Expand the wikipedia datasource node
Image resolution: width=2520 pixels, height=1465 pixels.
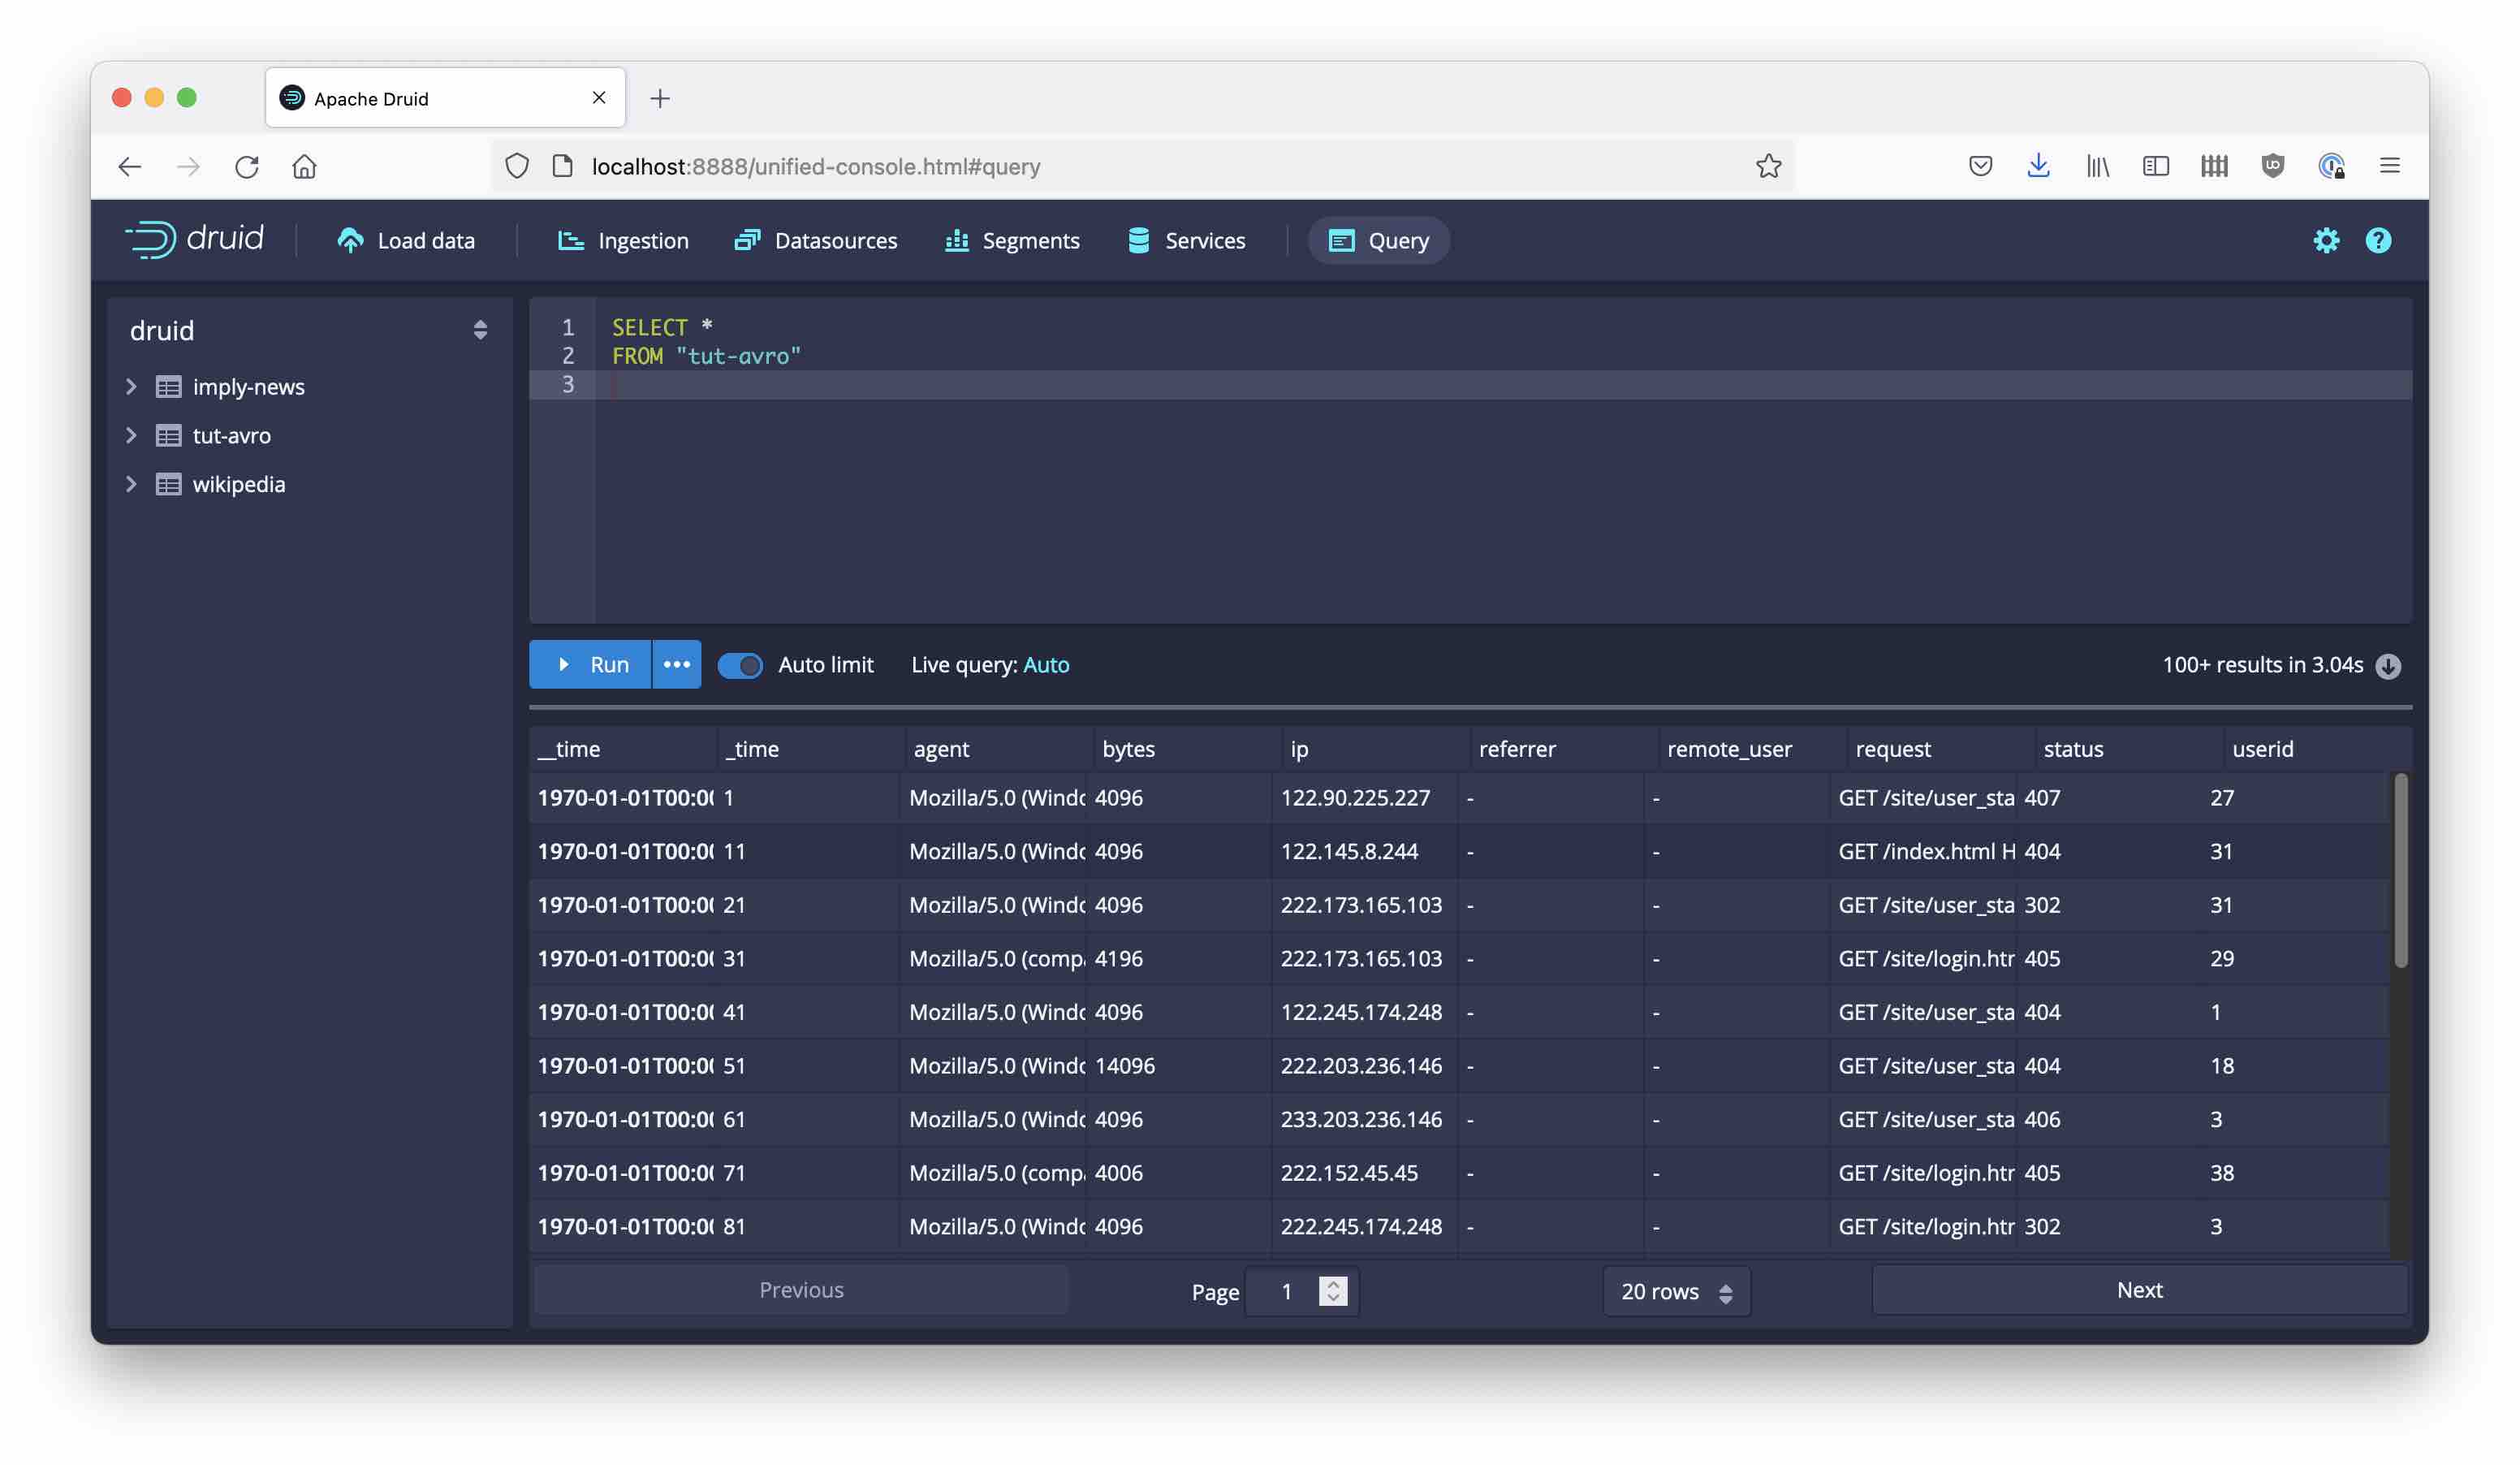pos(131,484)
